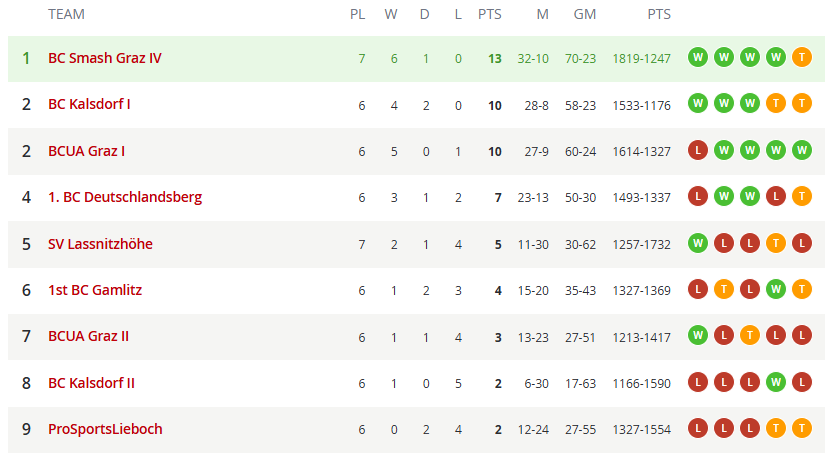836x467 pixels.
Task: Open the BC Smash Graz IV team page
Action: pos(105,58)
